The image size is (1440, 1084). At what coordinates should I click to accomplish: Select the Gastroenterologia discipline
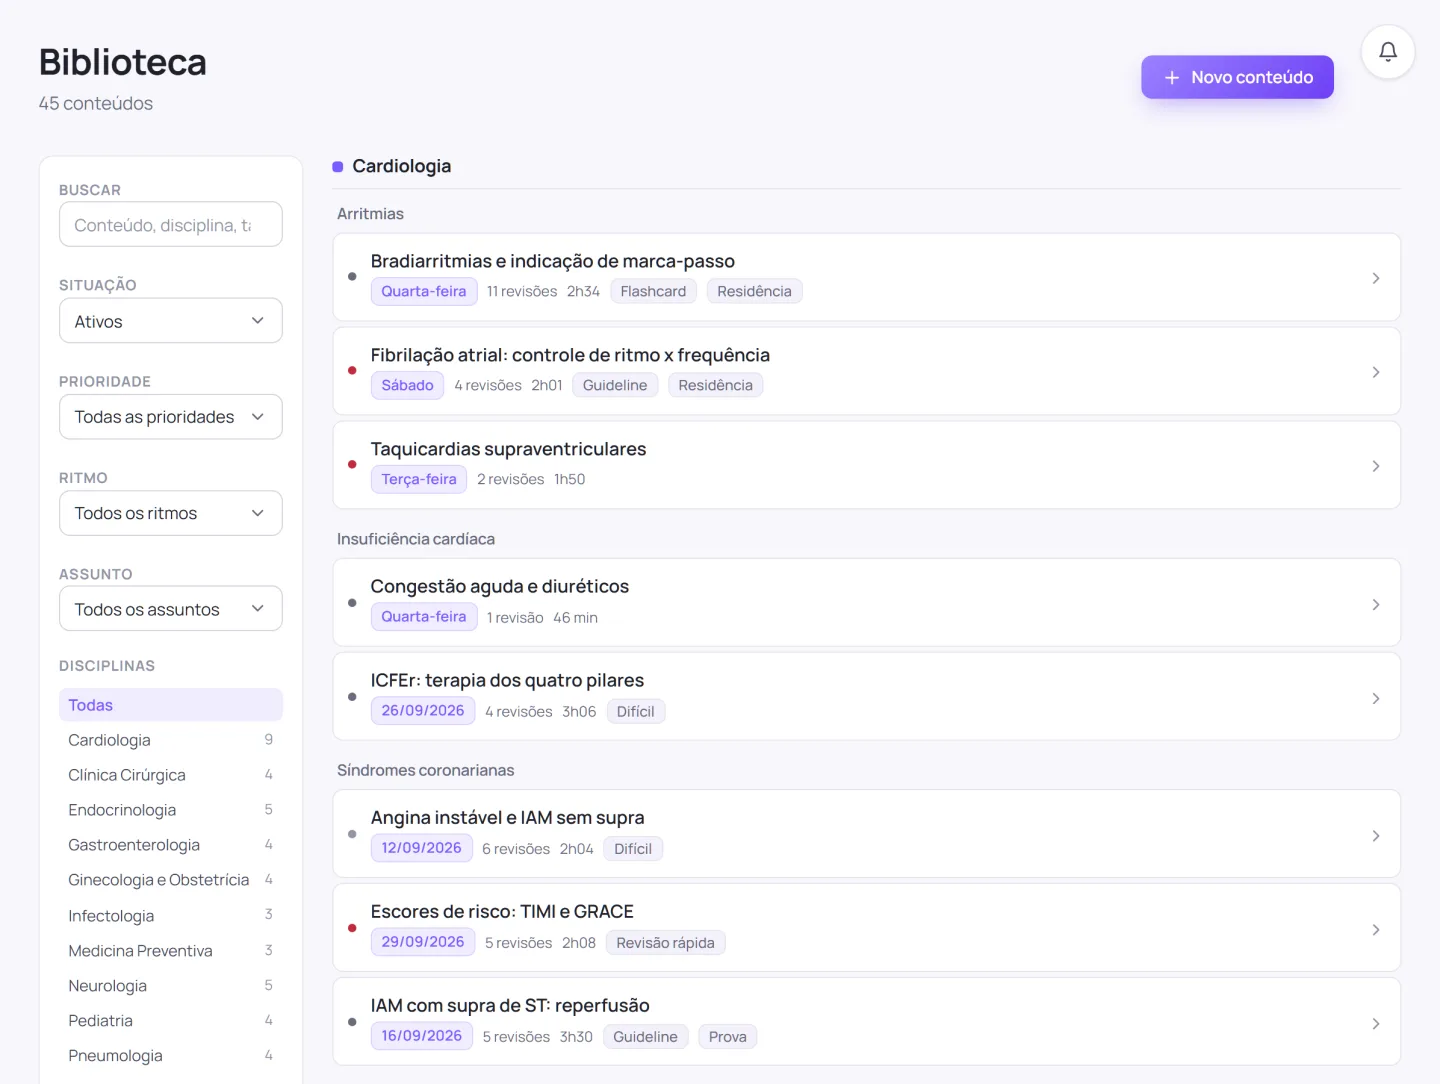[171, 845]
